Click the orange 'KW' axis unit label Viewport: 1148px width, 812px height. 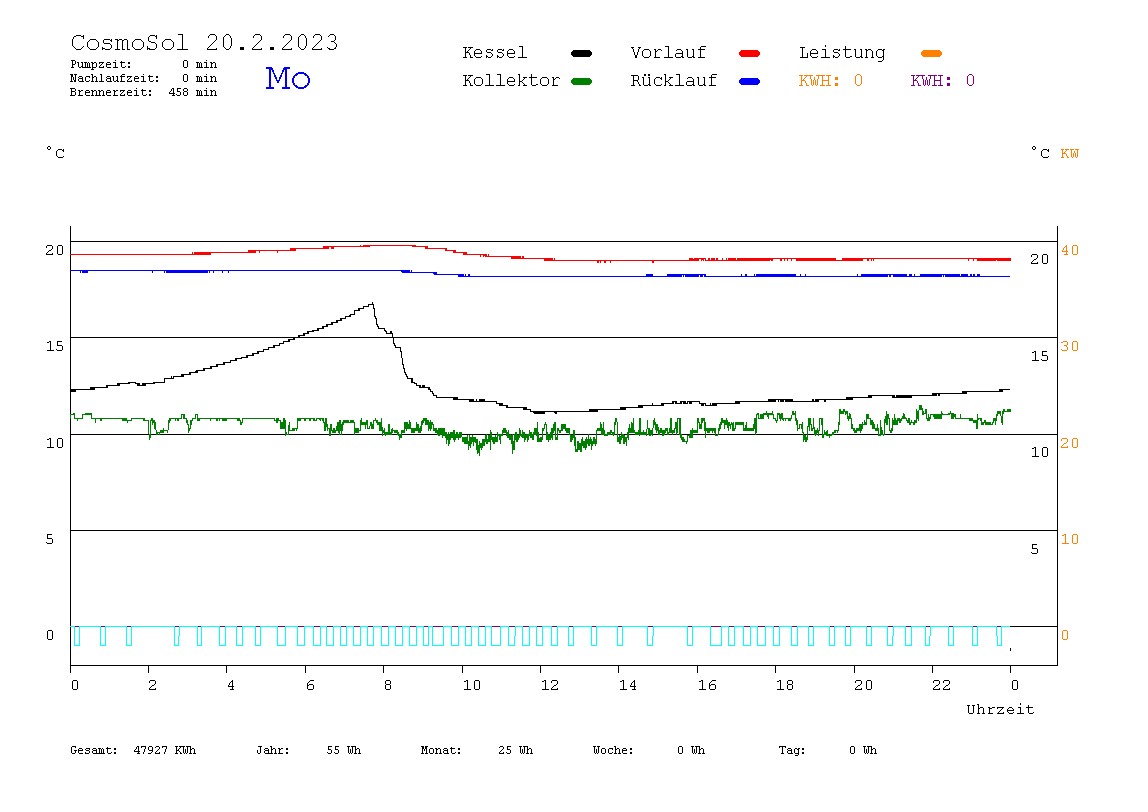[1070, 153]
